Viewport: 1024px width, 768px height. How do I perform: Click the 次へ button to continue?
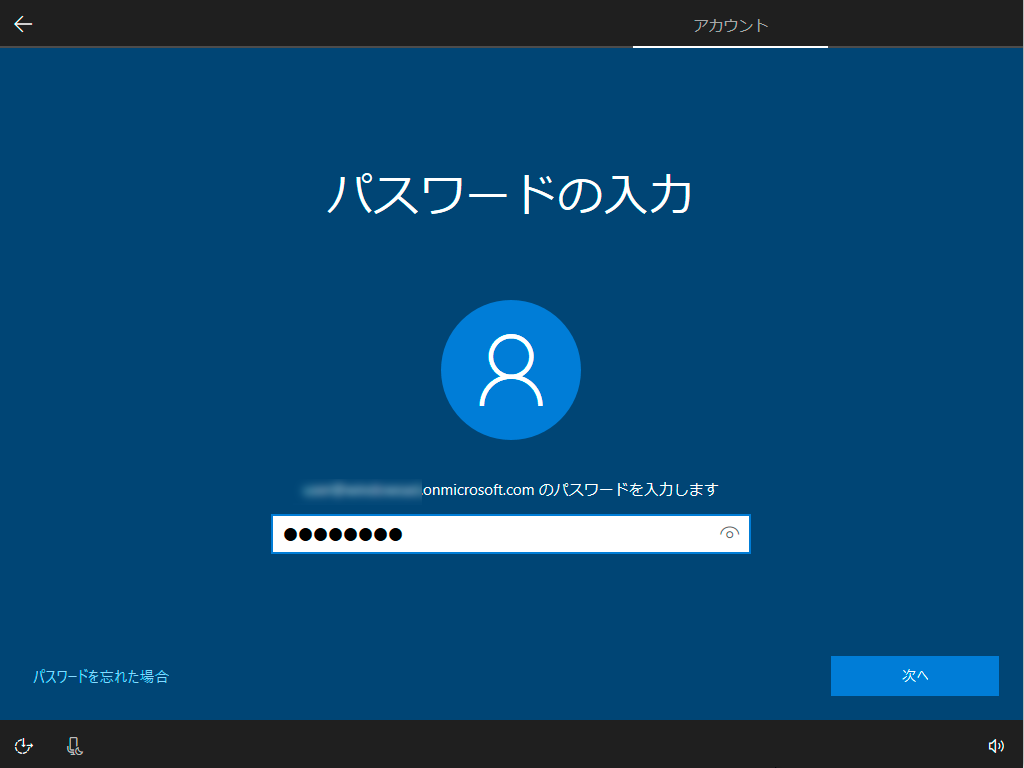click(x=914, y=675)
